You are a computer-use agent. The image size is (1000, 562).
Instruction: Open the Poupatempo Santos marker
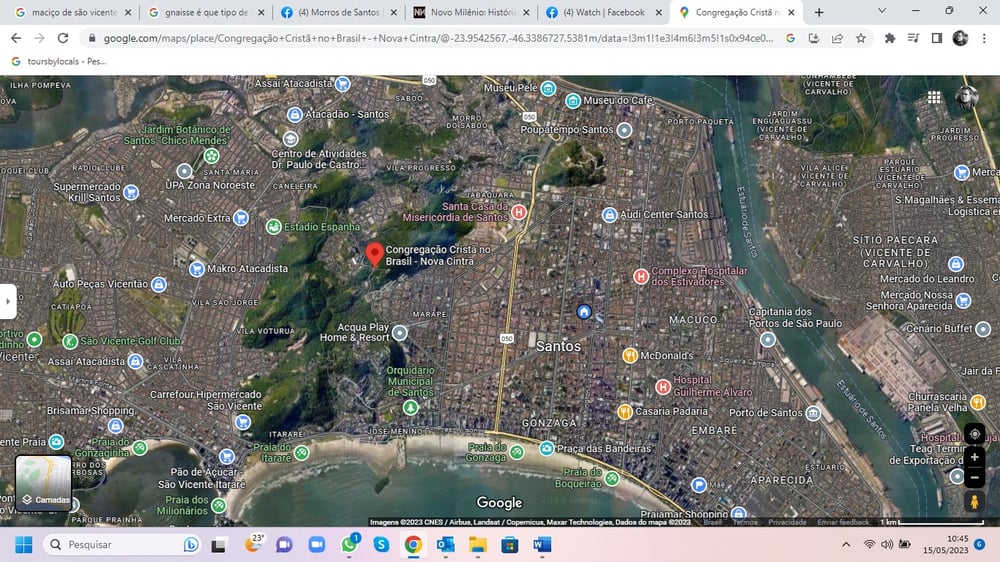624,129
